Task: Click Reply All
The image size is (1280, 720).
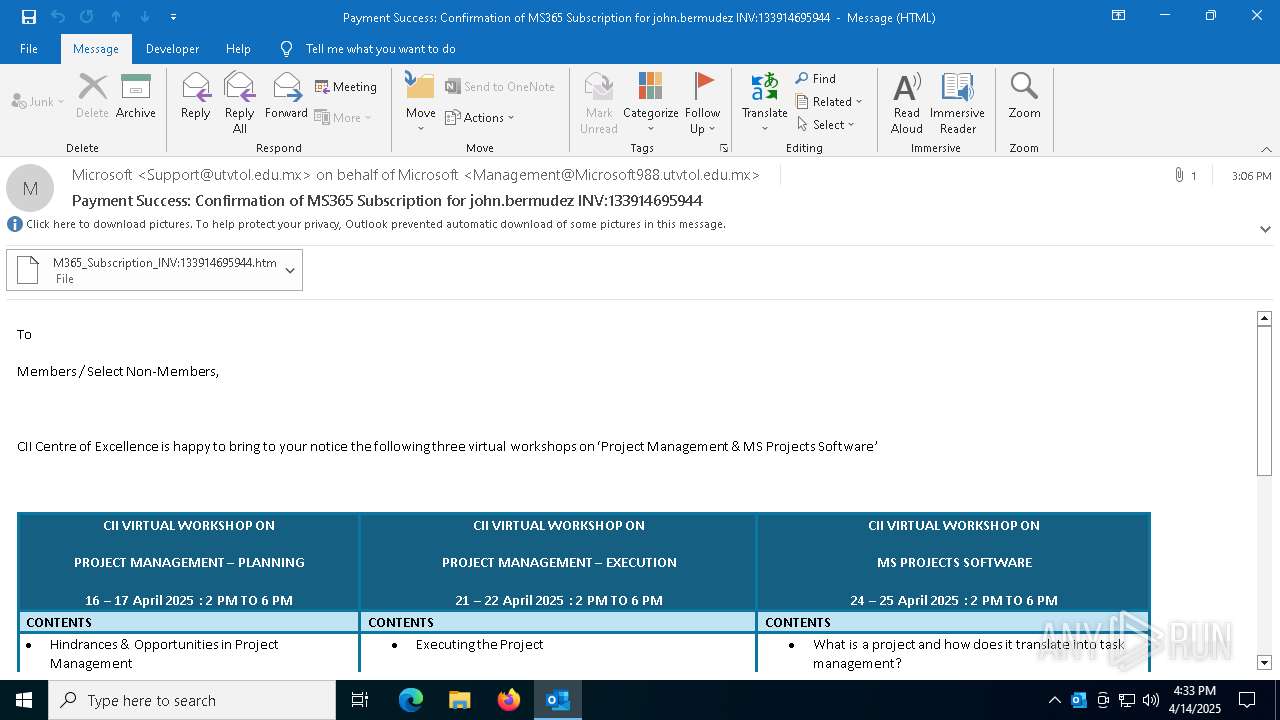Action: coord(240,103)
